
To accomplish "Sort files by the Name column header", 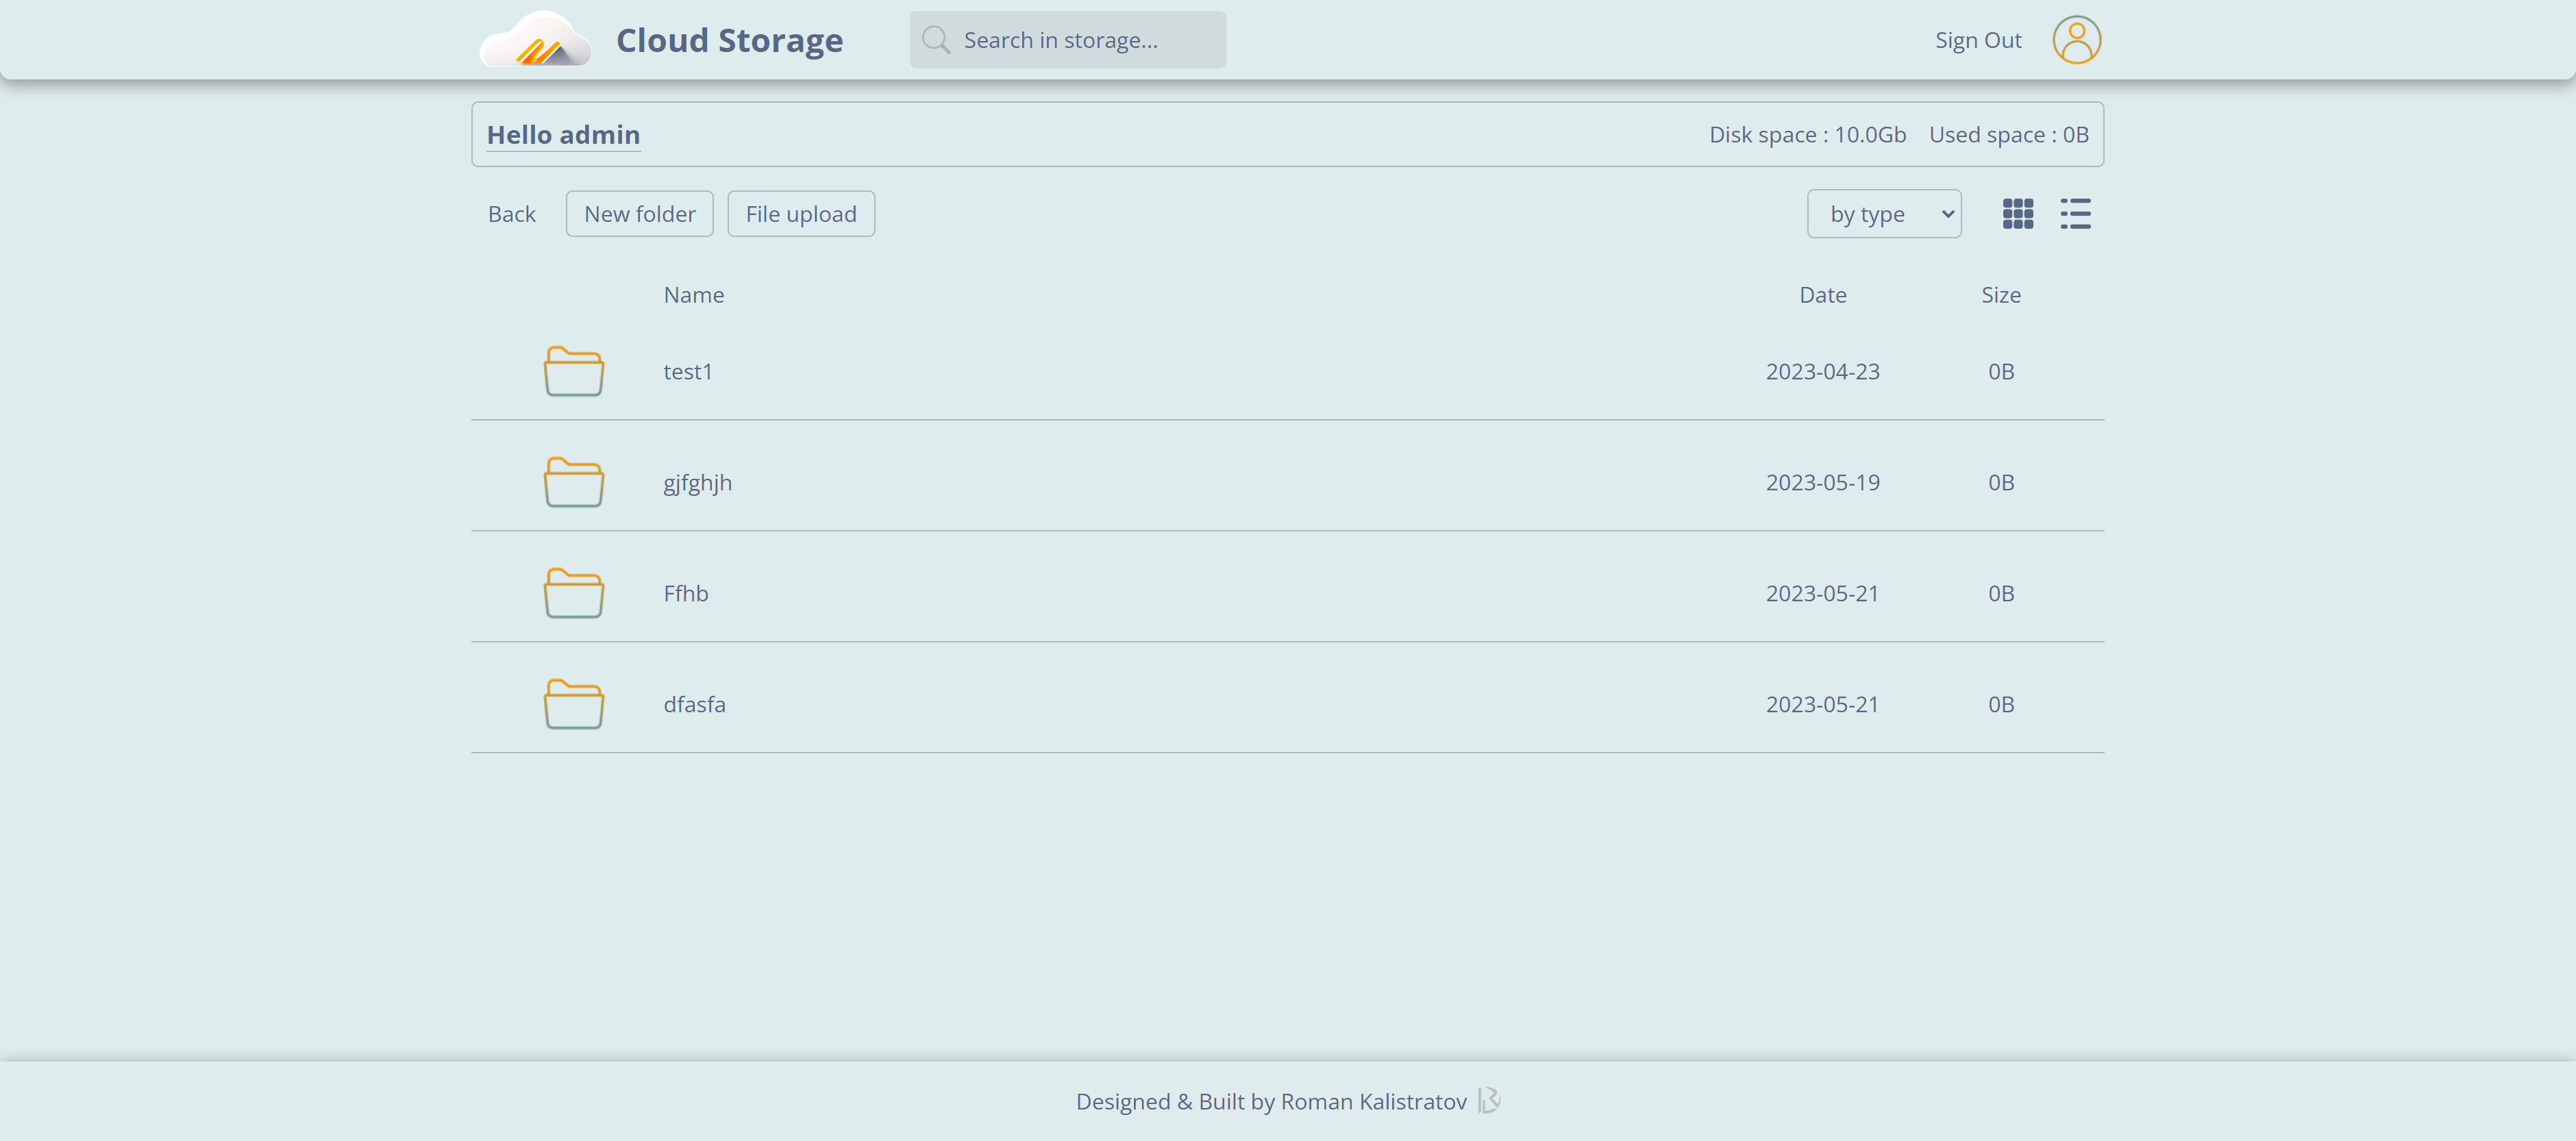I will coord(693,294).
